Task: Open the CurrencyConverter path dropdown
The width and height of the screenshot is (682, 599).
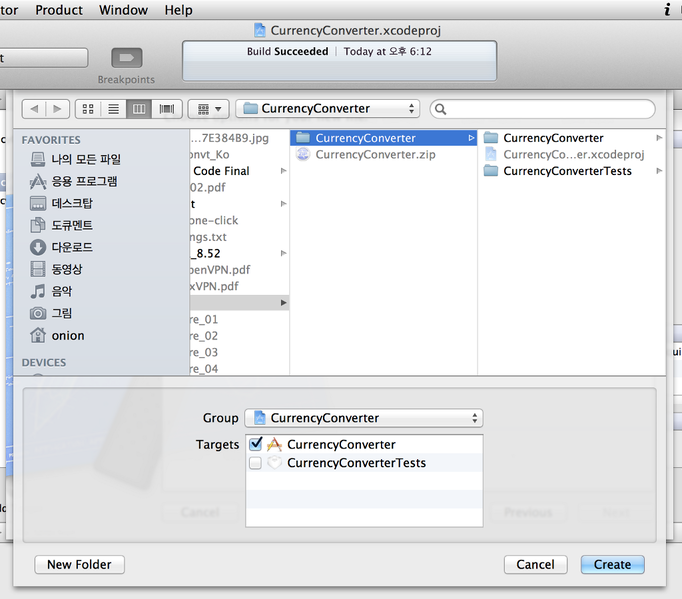Action: pyautogui.click(x=327, y=109)
